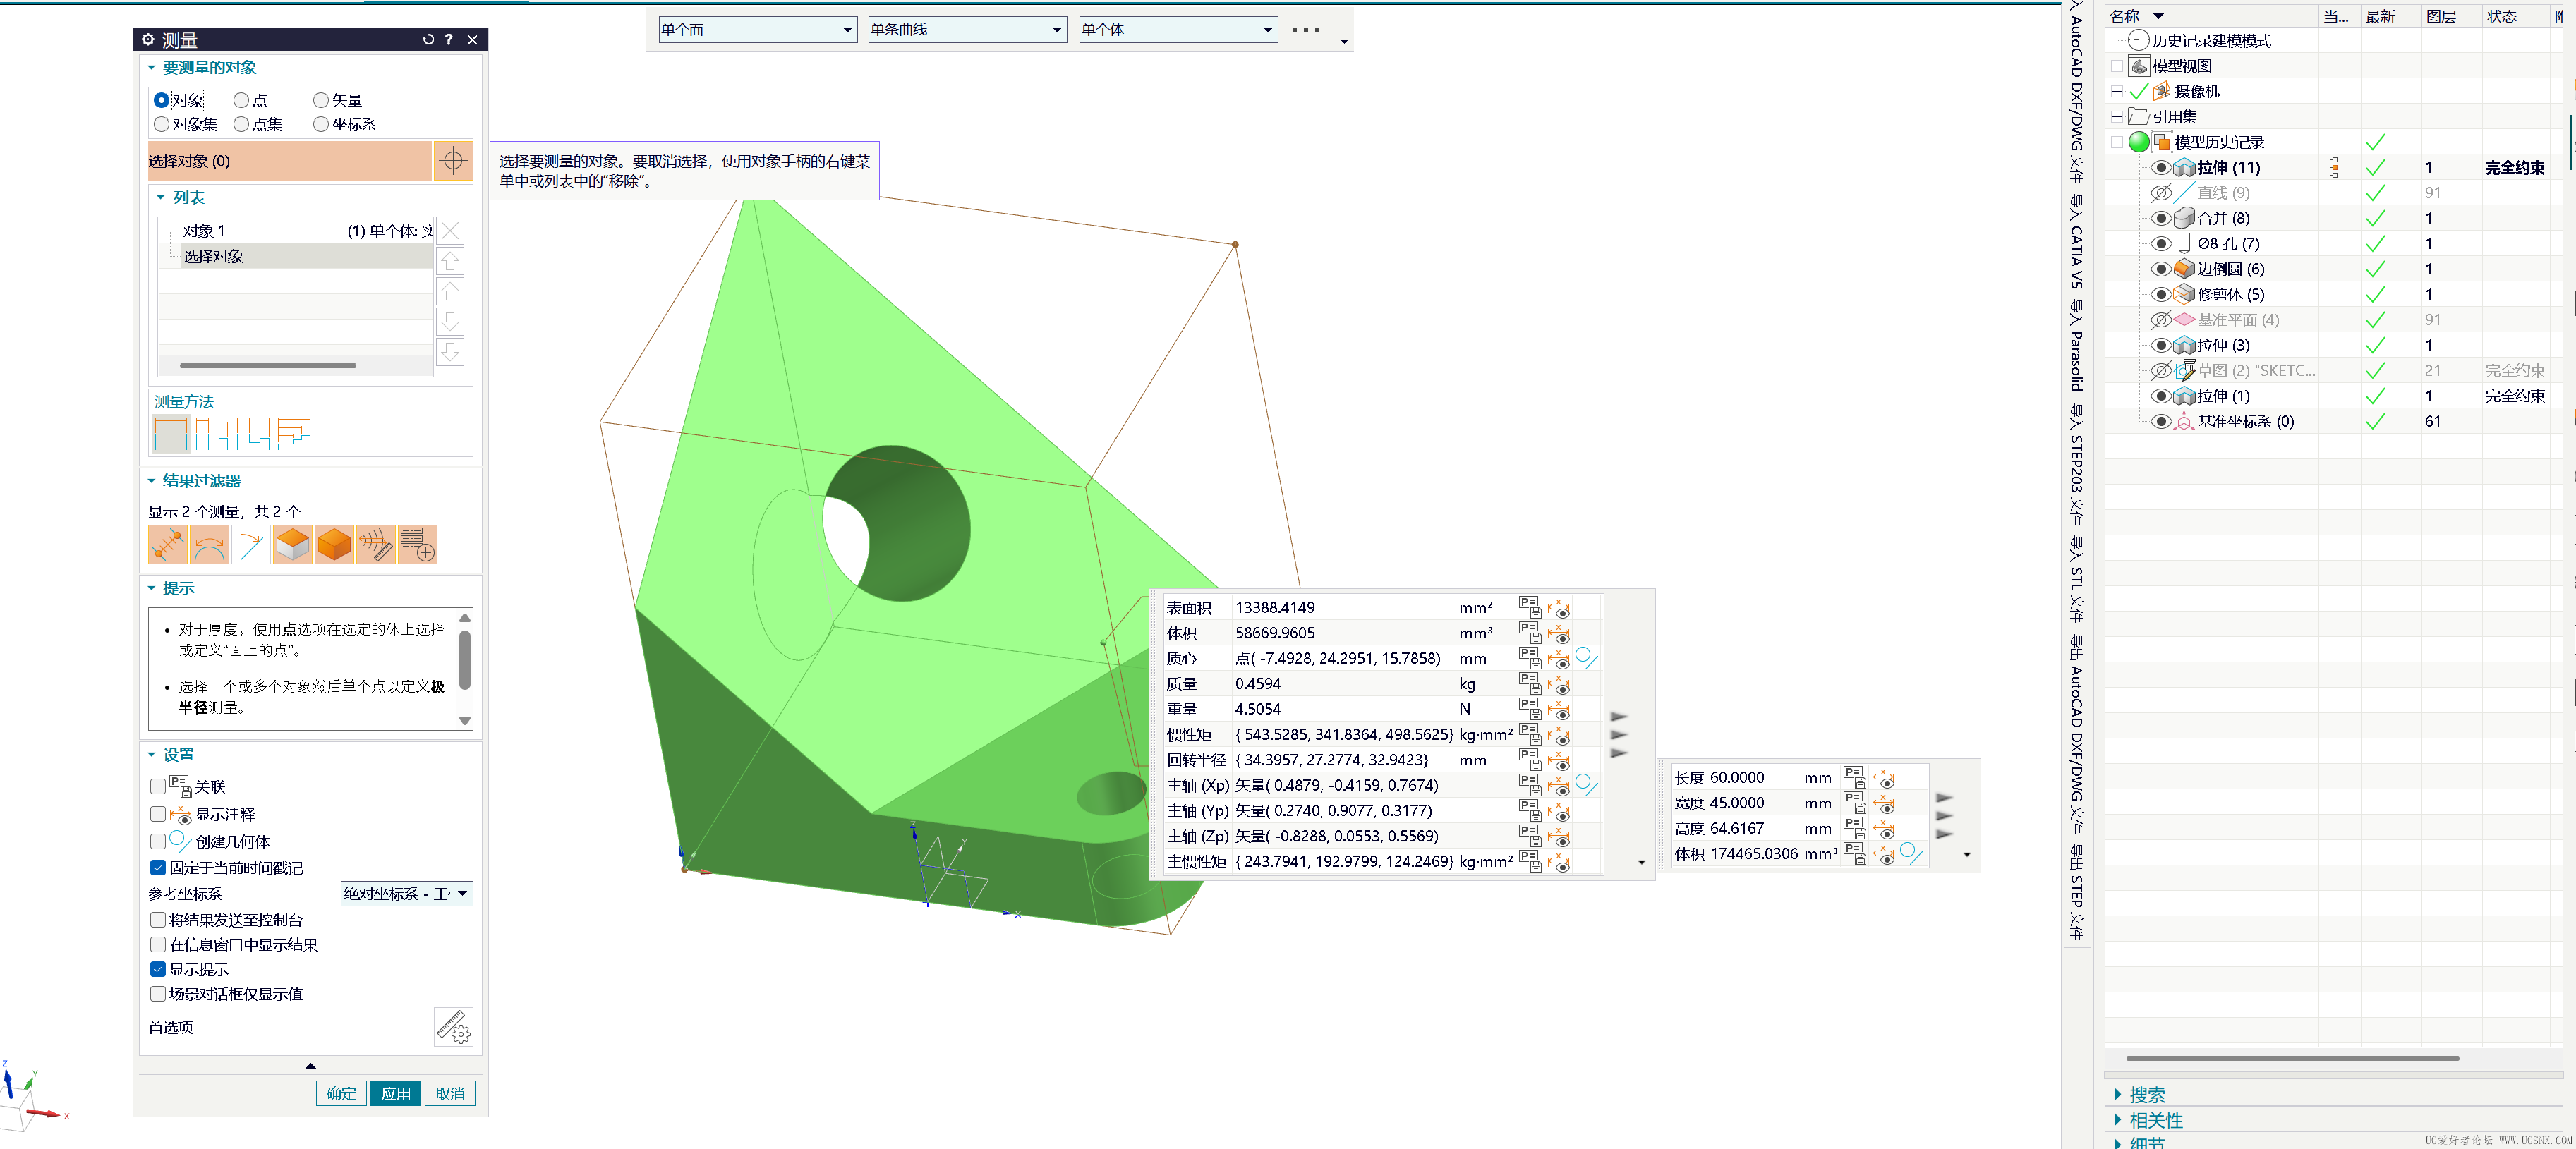This screenshot has width=2576, height=1149.
Task: Click the tips vertical scrollbar thumb
Action: click(x=465, y=660)
